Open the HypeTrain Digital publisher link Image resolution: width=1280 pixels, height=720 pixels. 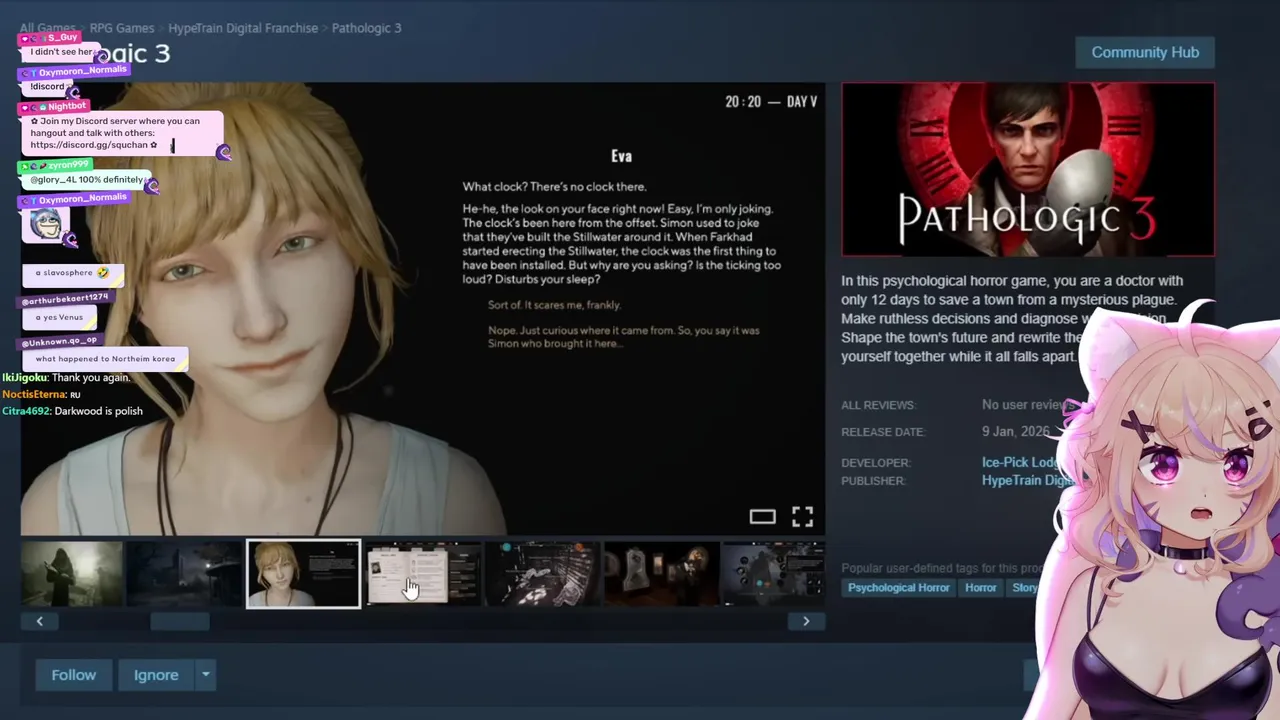coord(1028,481)
